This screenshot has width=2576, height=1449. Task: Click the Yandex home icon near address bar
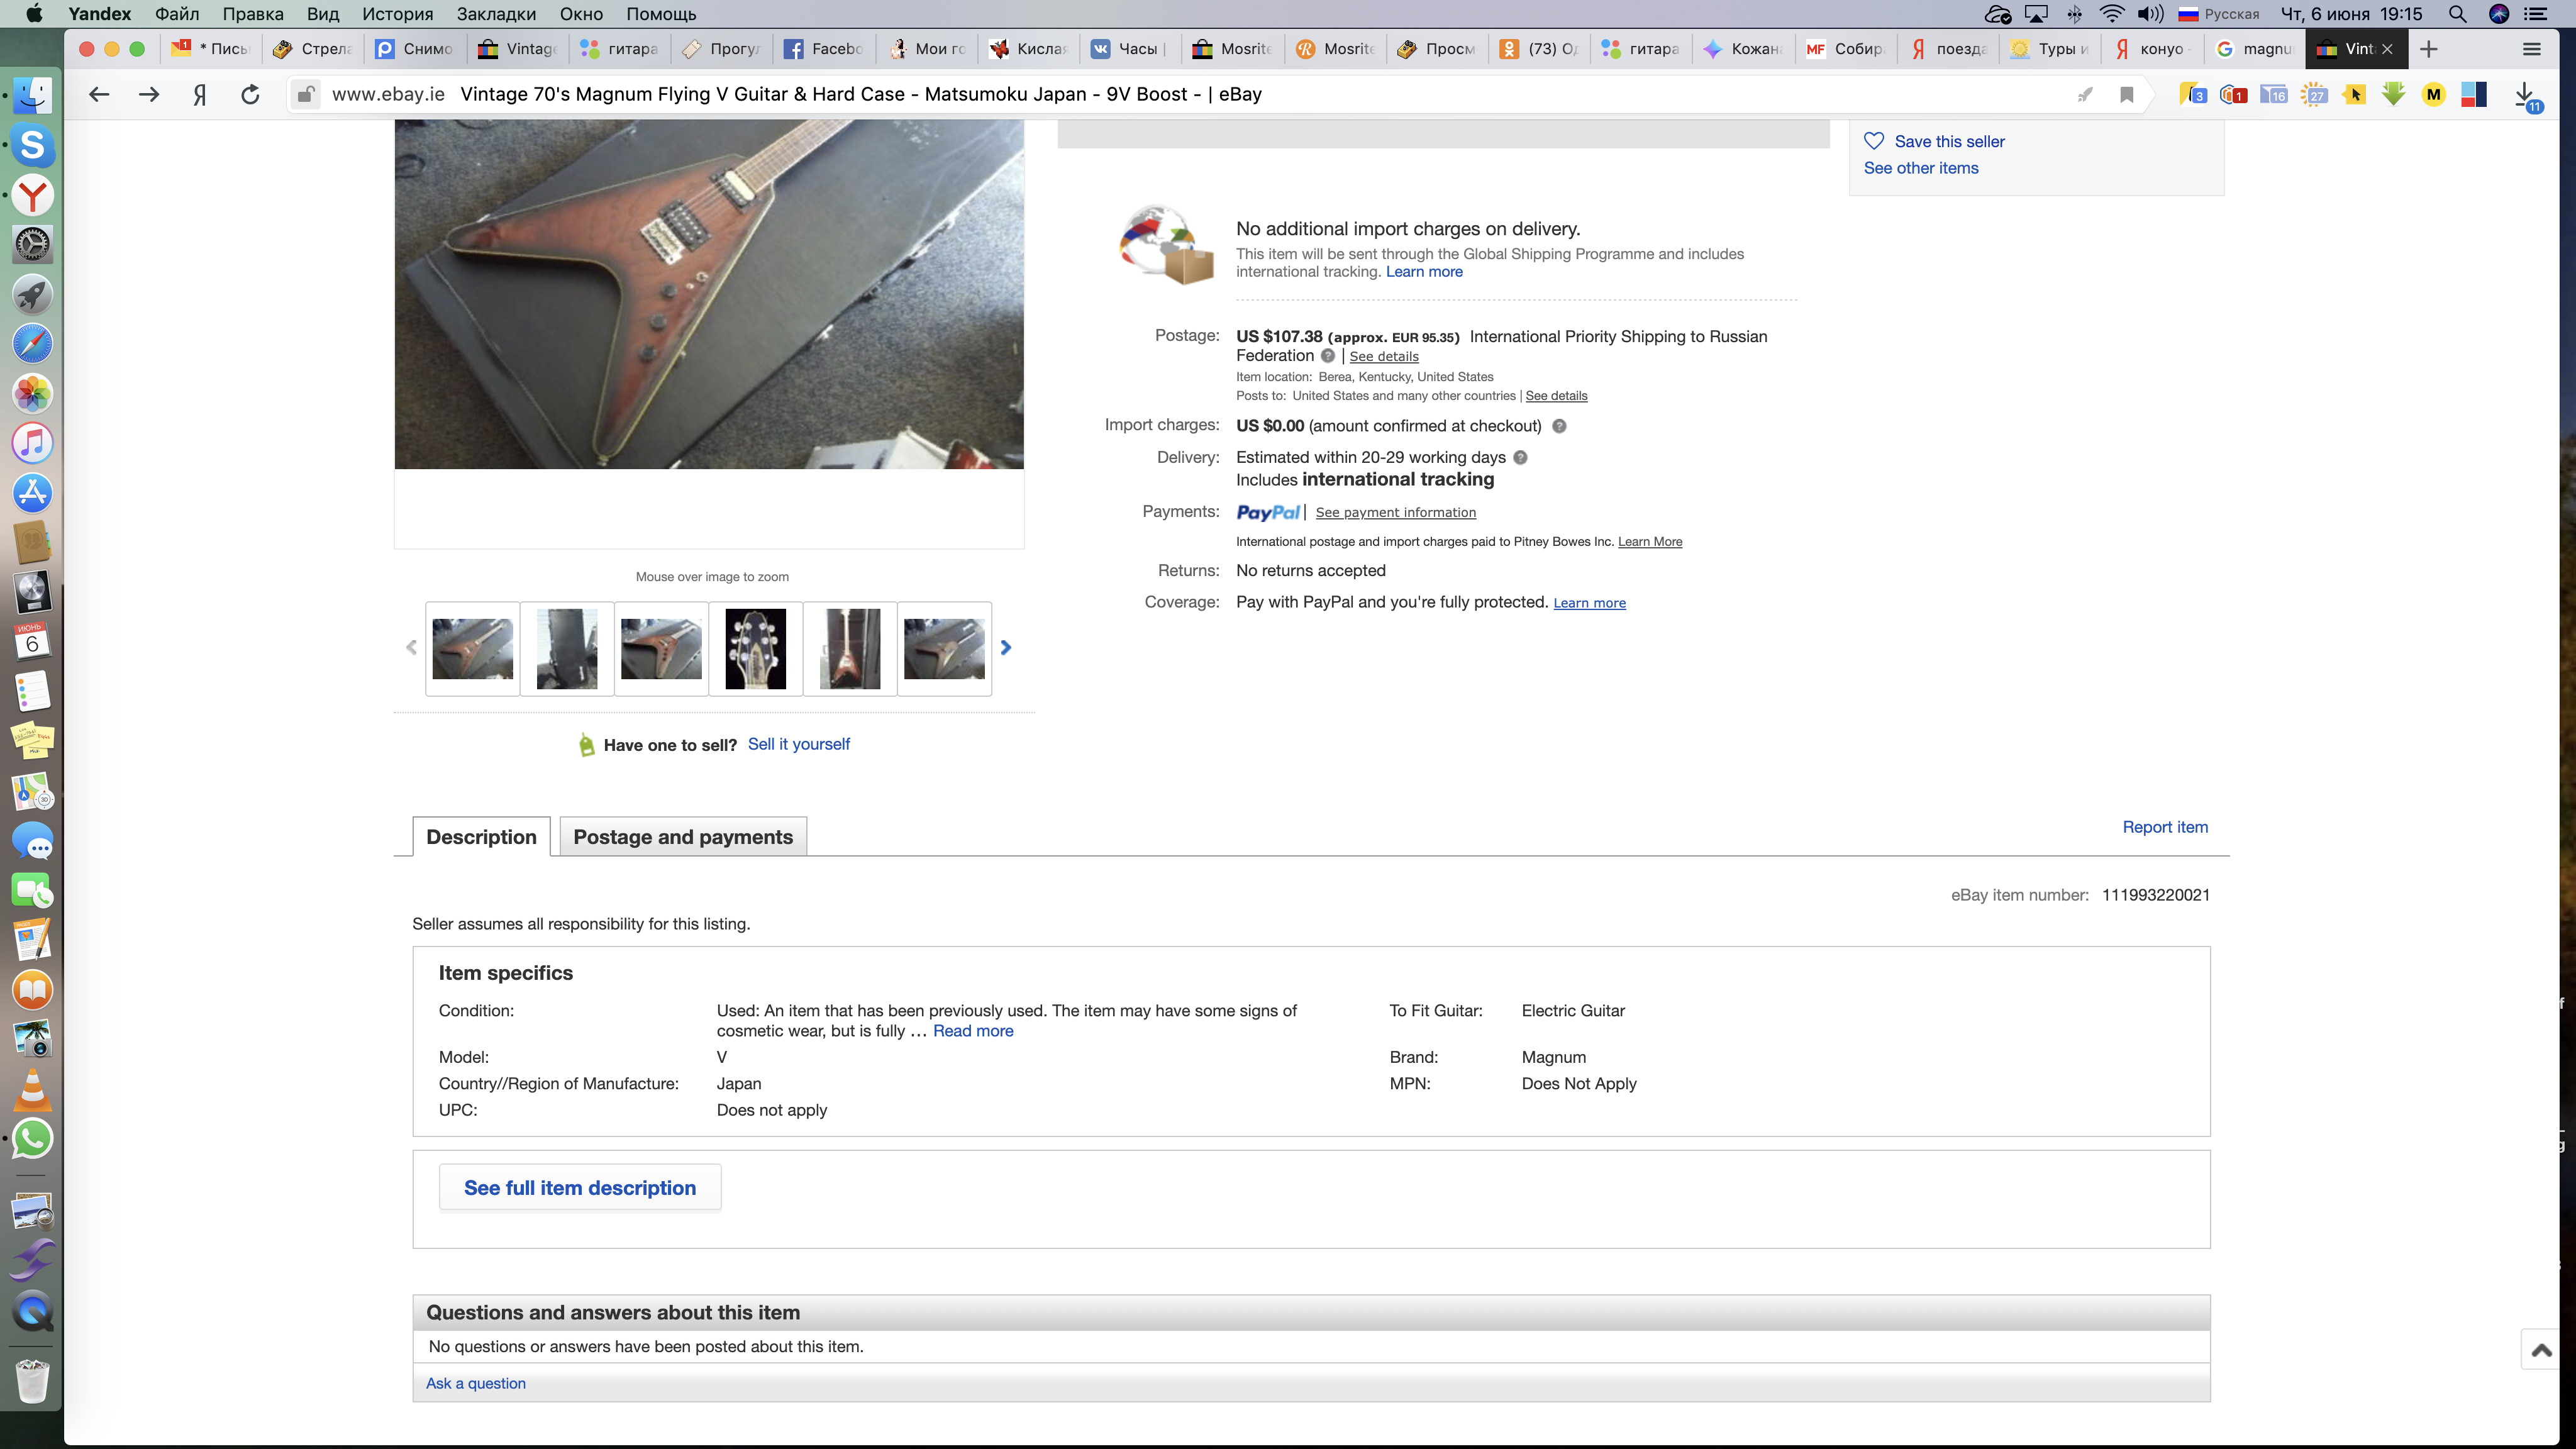pyautogui.click(x=200, y=94)
